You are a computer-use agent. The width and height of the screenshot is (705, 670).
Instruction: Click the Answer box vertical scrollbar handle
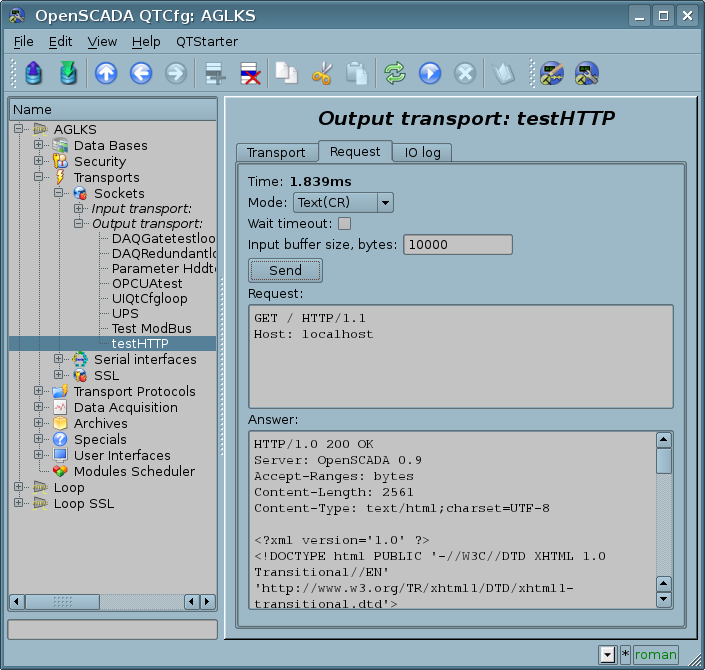(x=663, y=461)
